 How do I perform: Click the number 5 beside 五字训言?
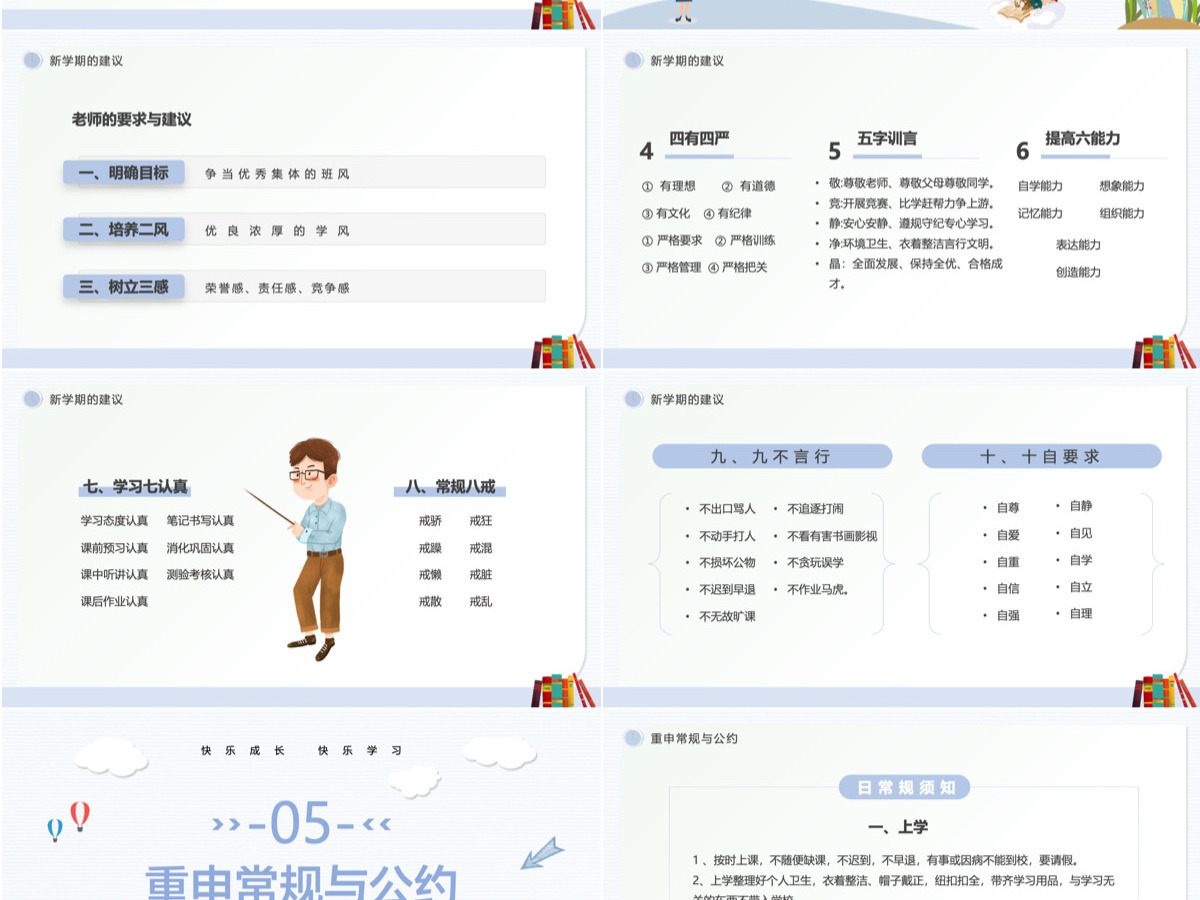[x=835, y=151]
